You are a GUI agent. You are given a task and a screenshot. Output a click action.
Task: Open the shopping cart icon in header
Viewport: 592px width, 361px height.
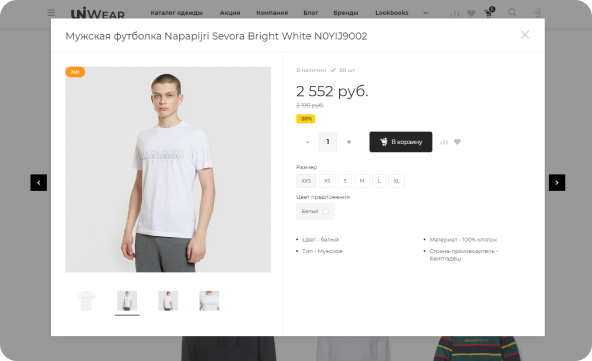click(x=489, y=13)
